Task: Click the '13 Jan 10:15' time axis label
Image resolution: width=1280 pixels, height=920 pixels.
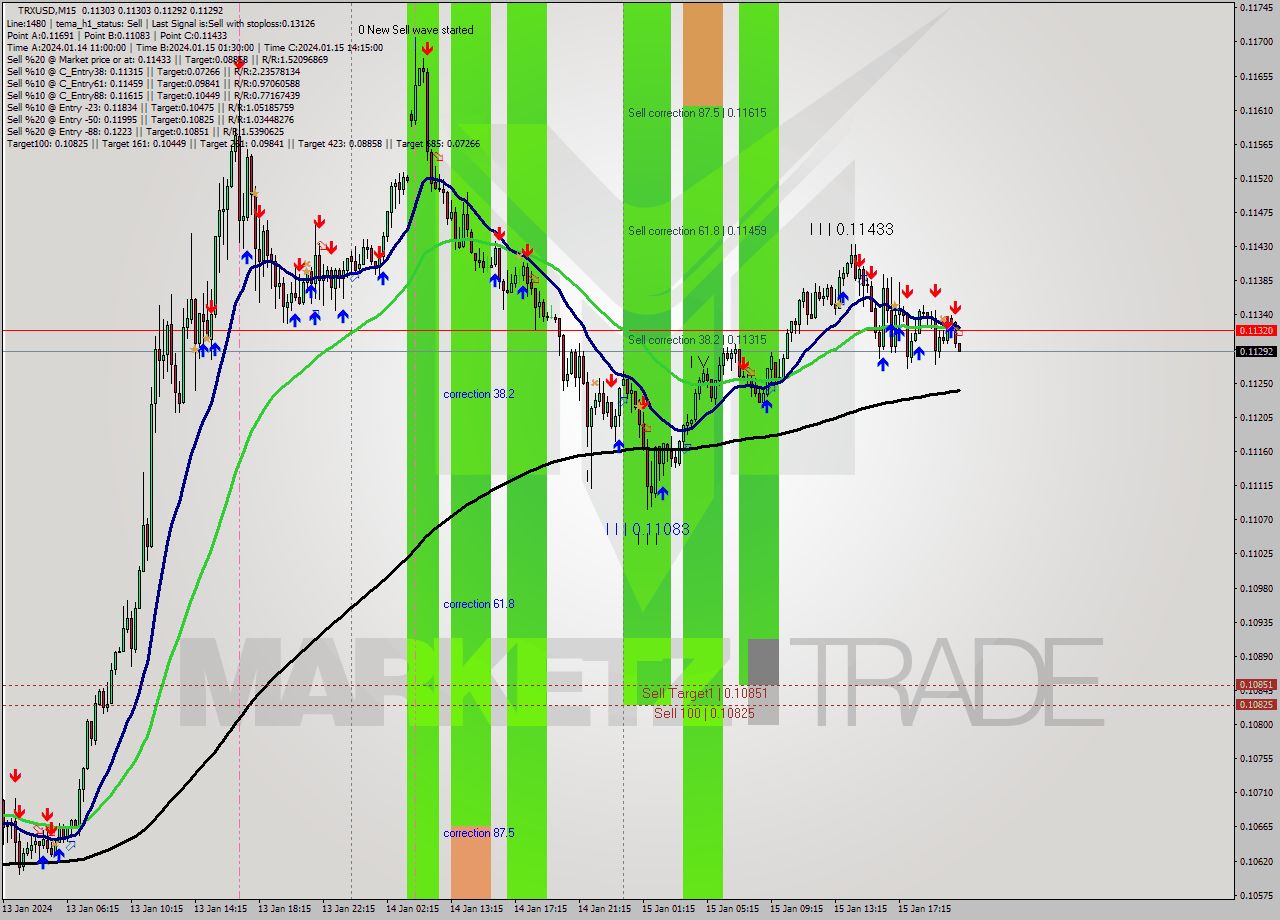Action: tap(155, 909)
